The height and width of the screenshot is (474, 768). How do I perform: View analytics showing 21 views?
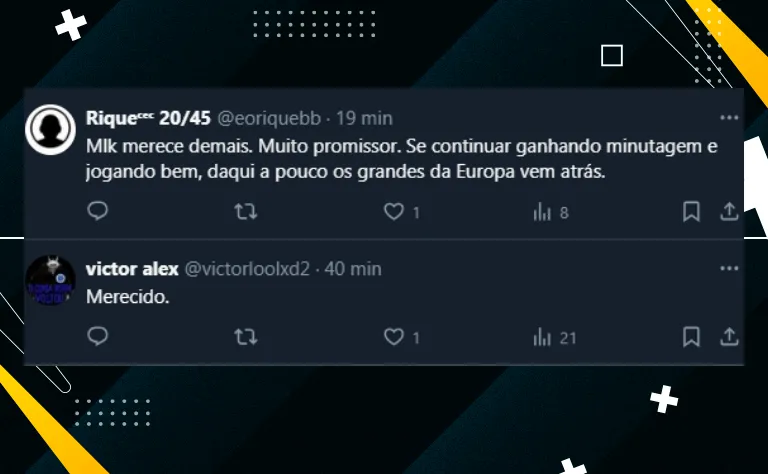point(554,338)
